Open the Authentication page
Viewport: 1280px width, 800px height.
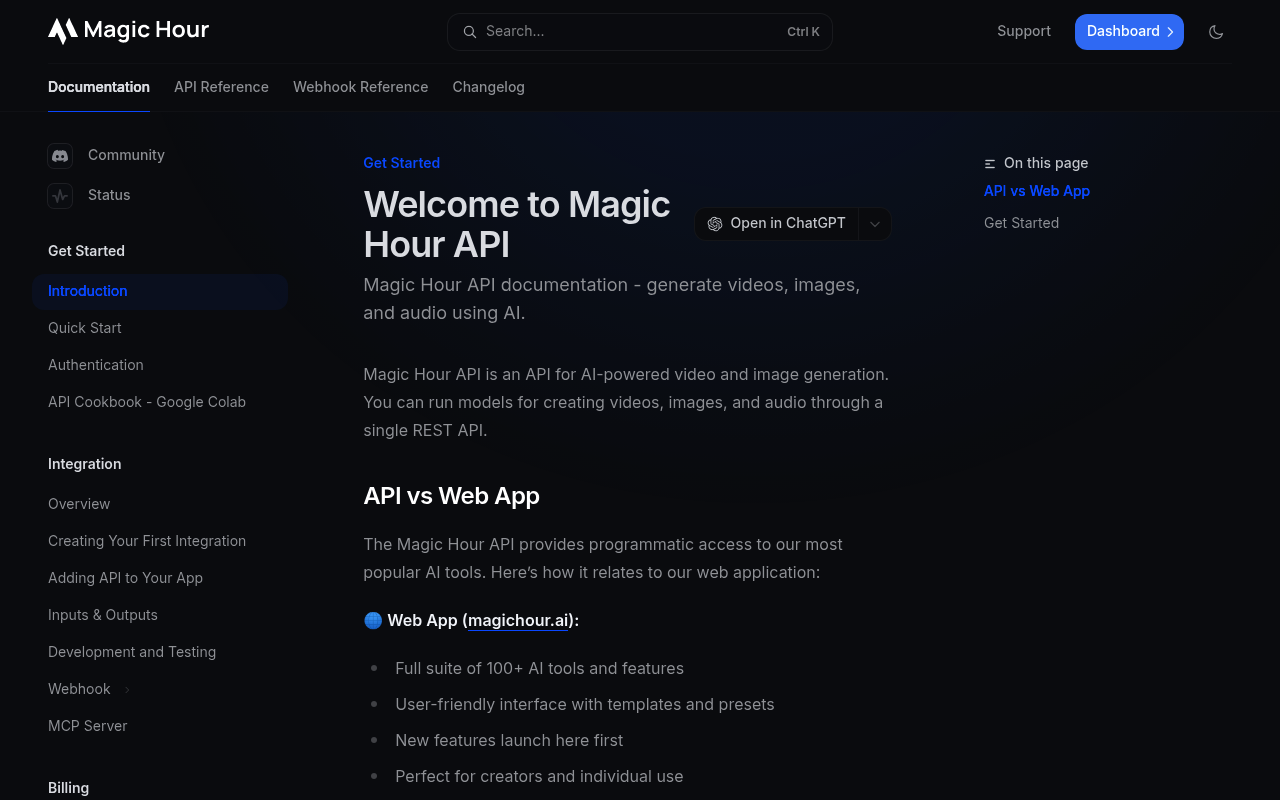click(x=96, y=365)
